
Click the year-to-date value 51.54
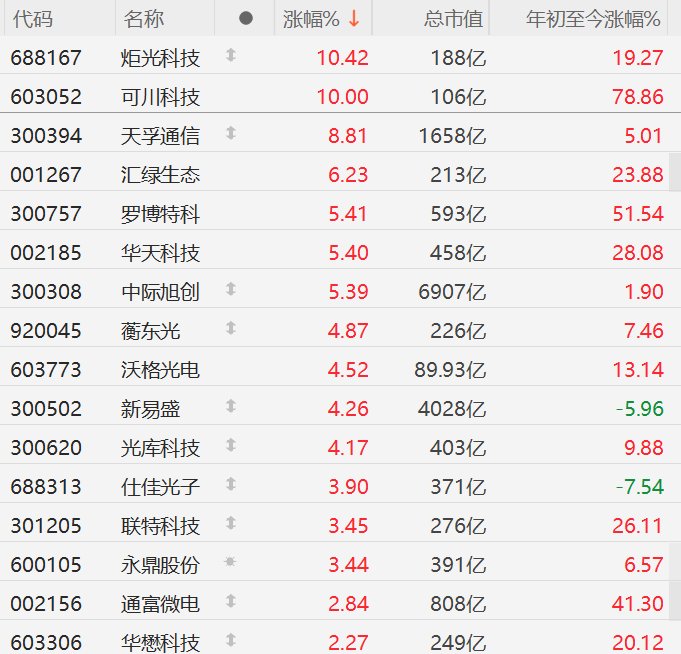point(638,214)
